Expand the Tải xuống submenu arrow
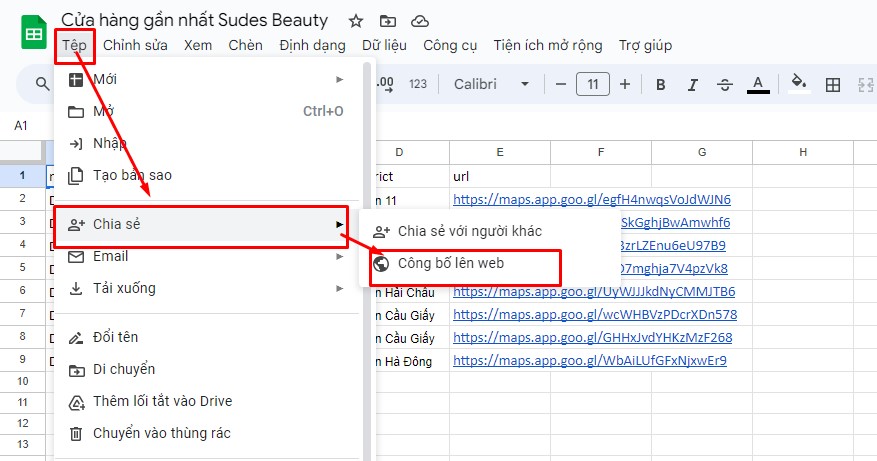This screenshot has height=461, width=877. [x=340, y=289]
